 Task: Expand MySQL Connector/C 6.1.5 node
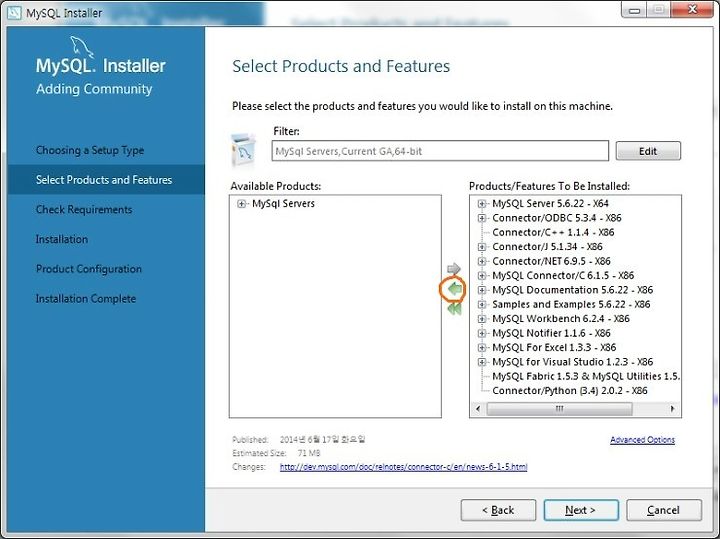point(482,275)
